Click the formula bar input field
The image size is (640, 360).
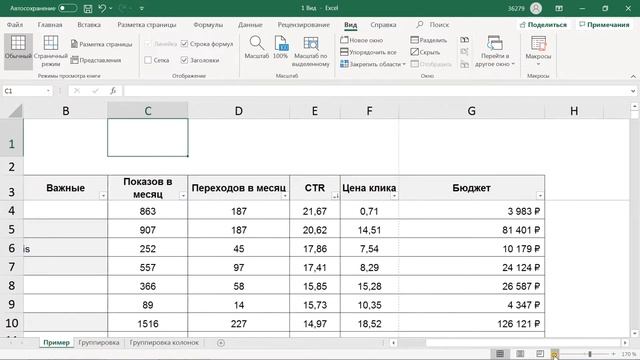(x=376, y=91)
